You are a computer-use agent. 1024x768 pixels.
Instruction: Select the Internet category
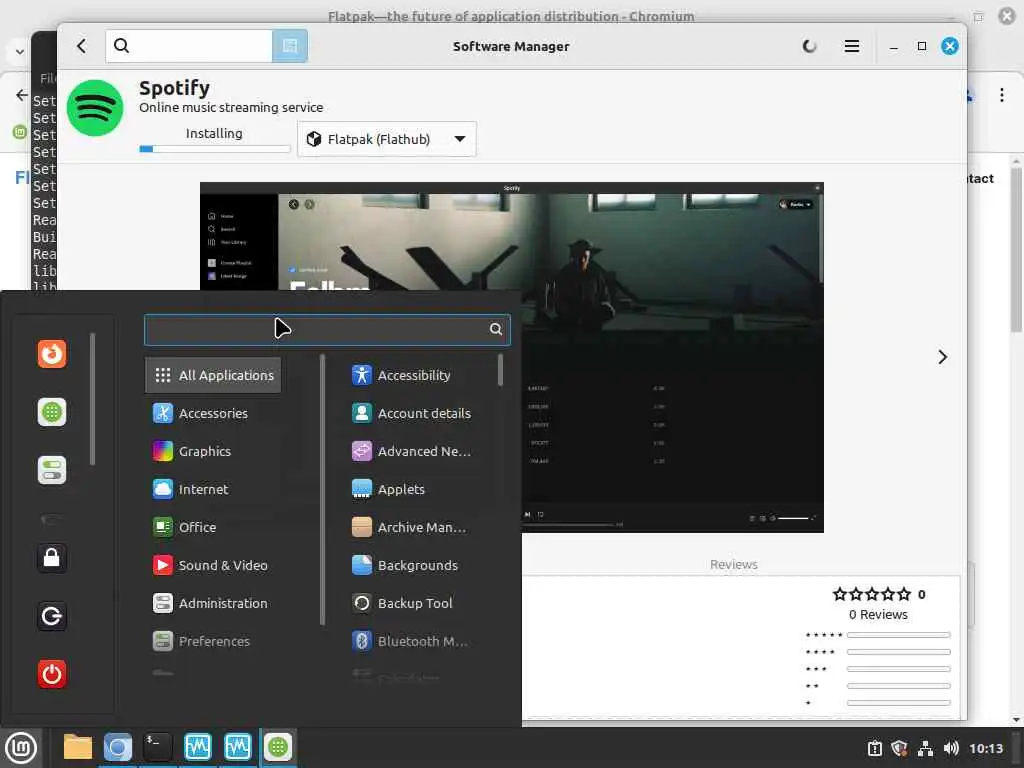coord(213,489)
